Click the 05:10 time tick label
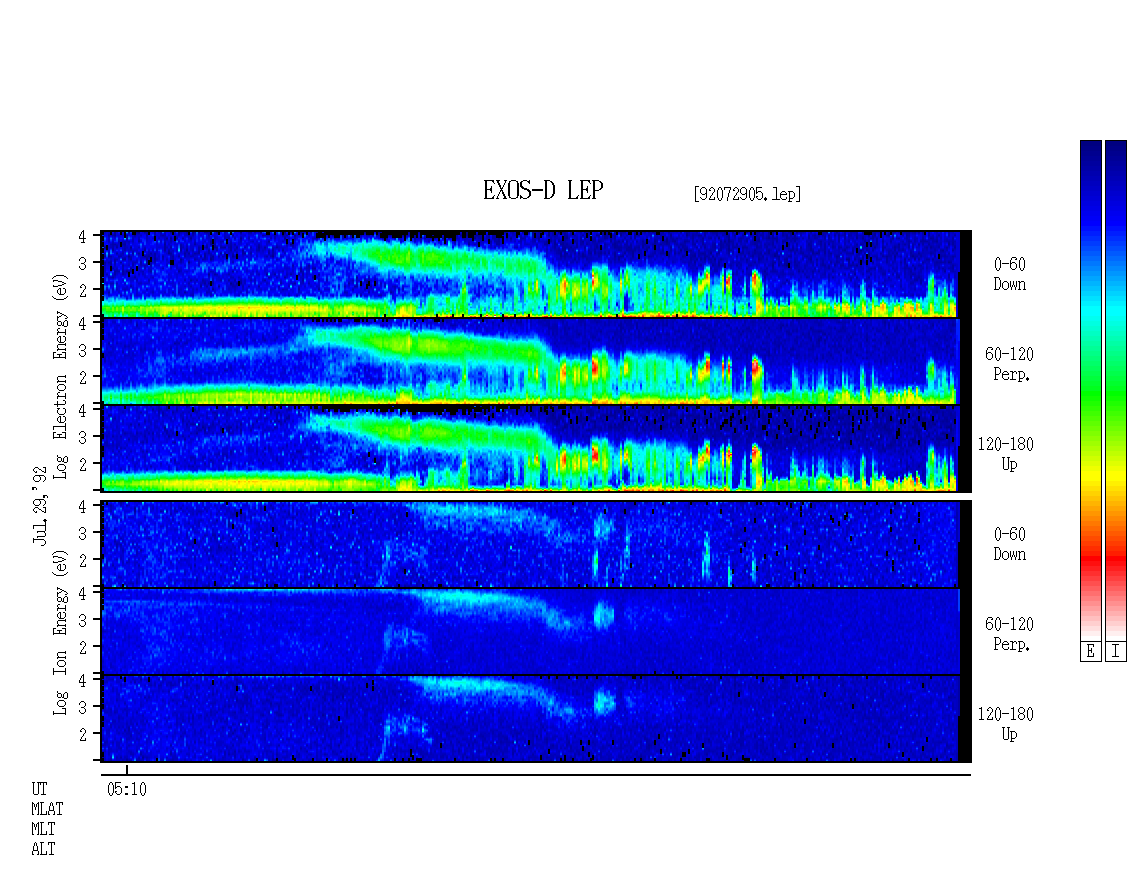This screenshot has height=875, width=1130. click(127, 790)
